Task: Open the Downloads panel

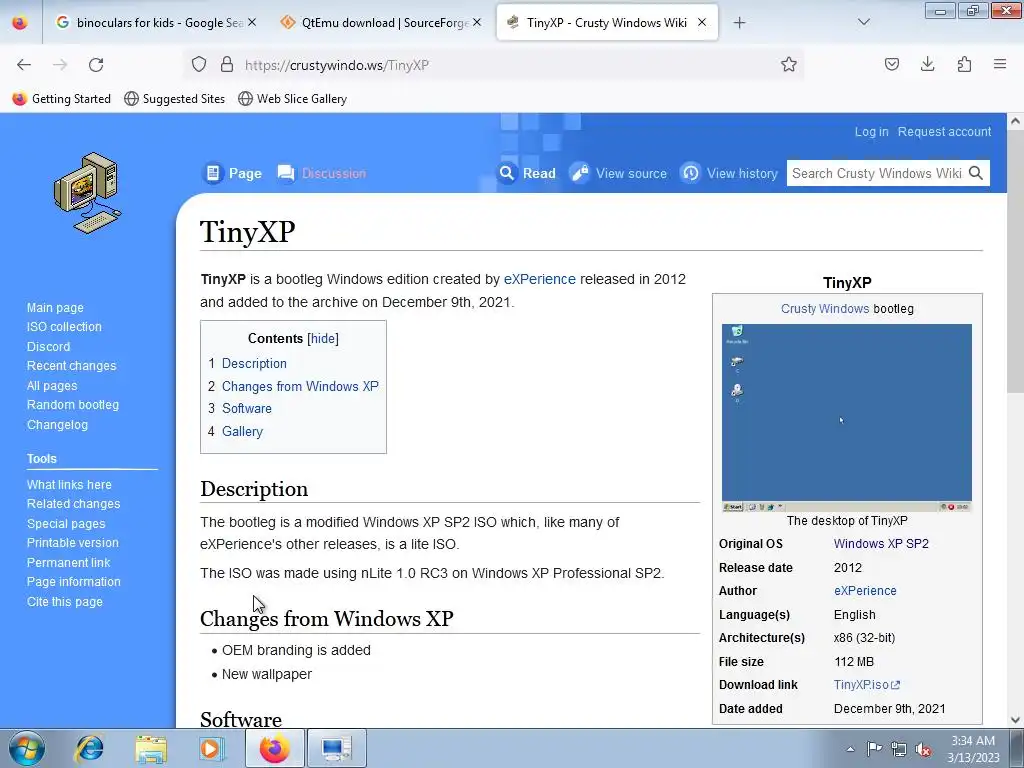Action: point(927,64)
